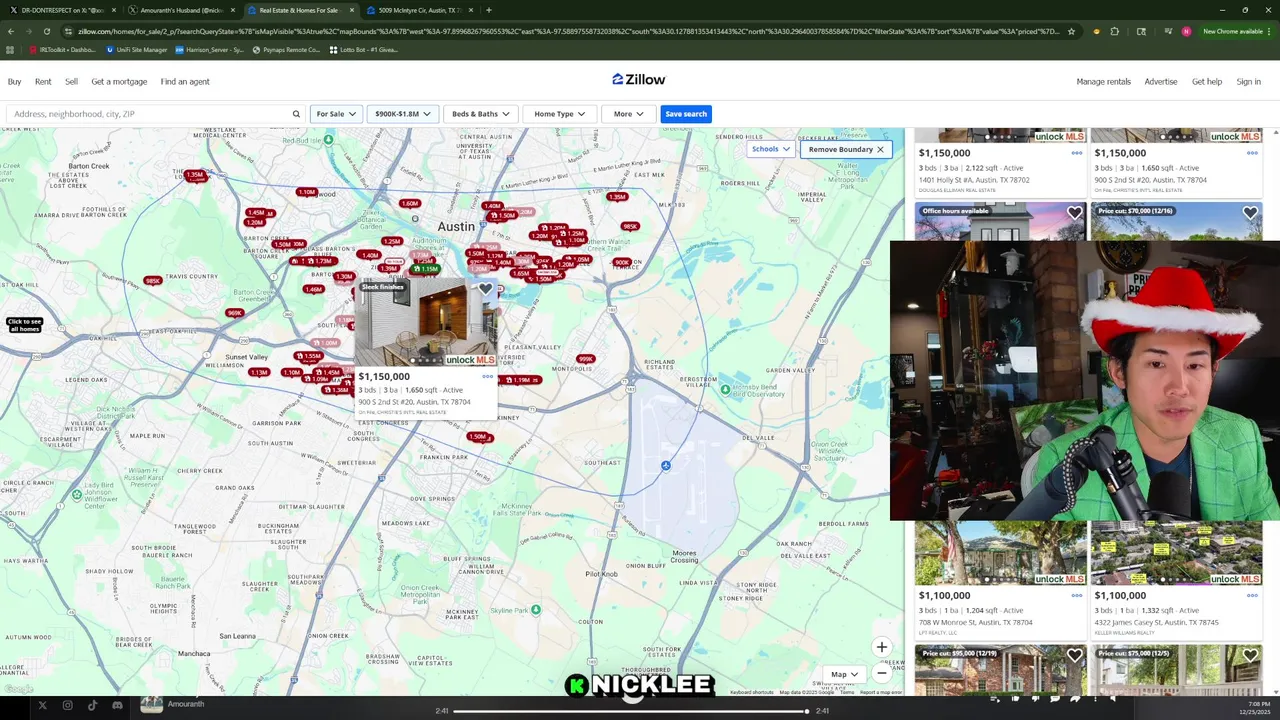This screenshot has width=1280, height=720.
Task: Open the Buy menu
Action: (14, 82)
